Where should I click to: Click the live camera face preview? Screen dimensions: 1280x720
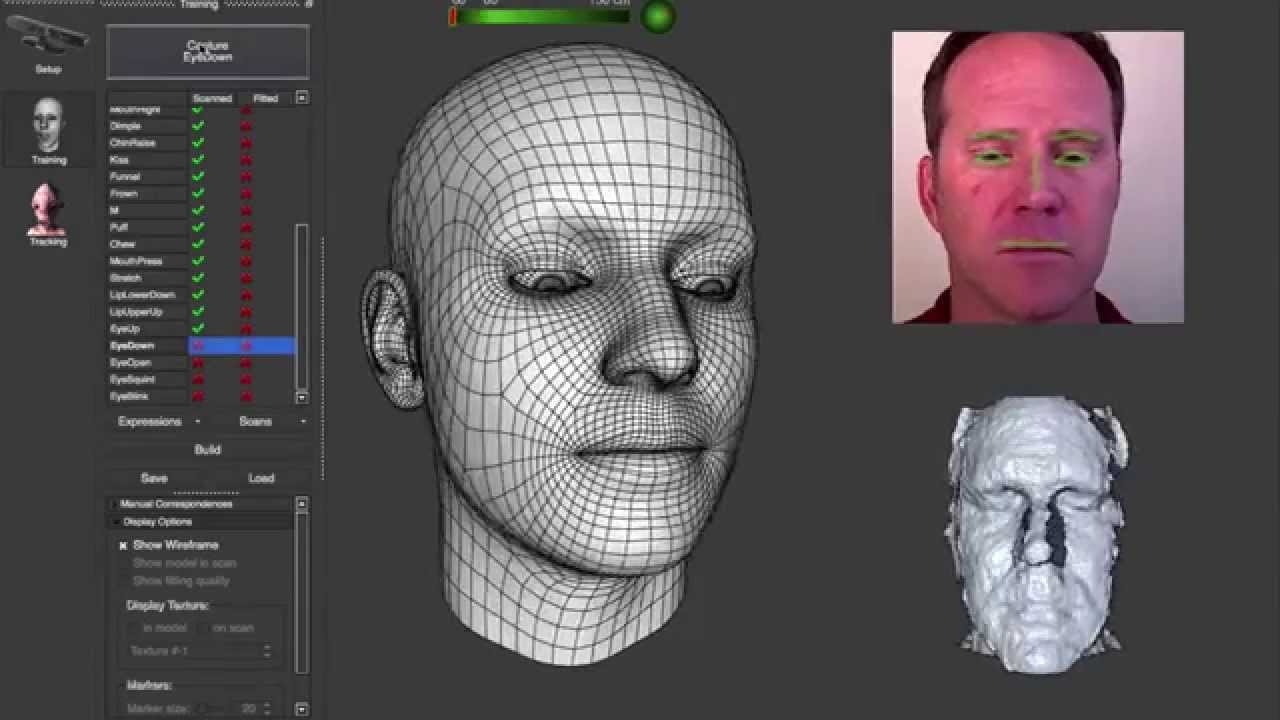tap(1037, 177)
